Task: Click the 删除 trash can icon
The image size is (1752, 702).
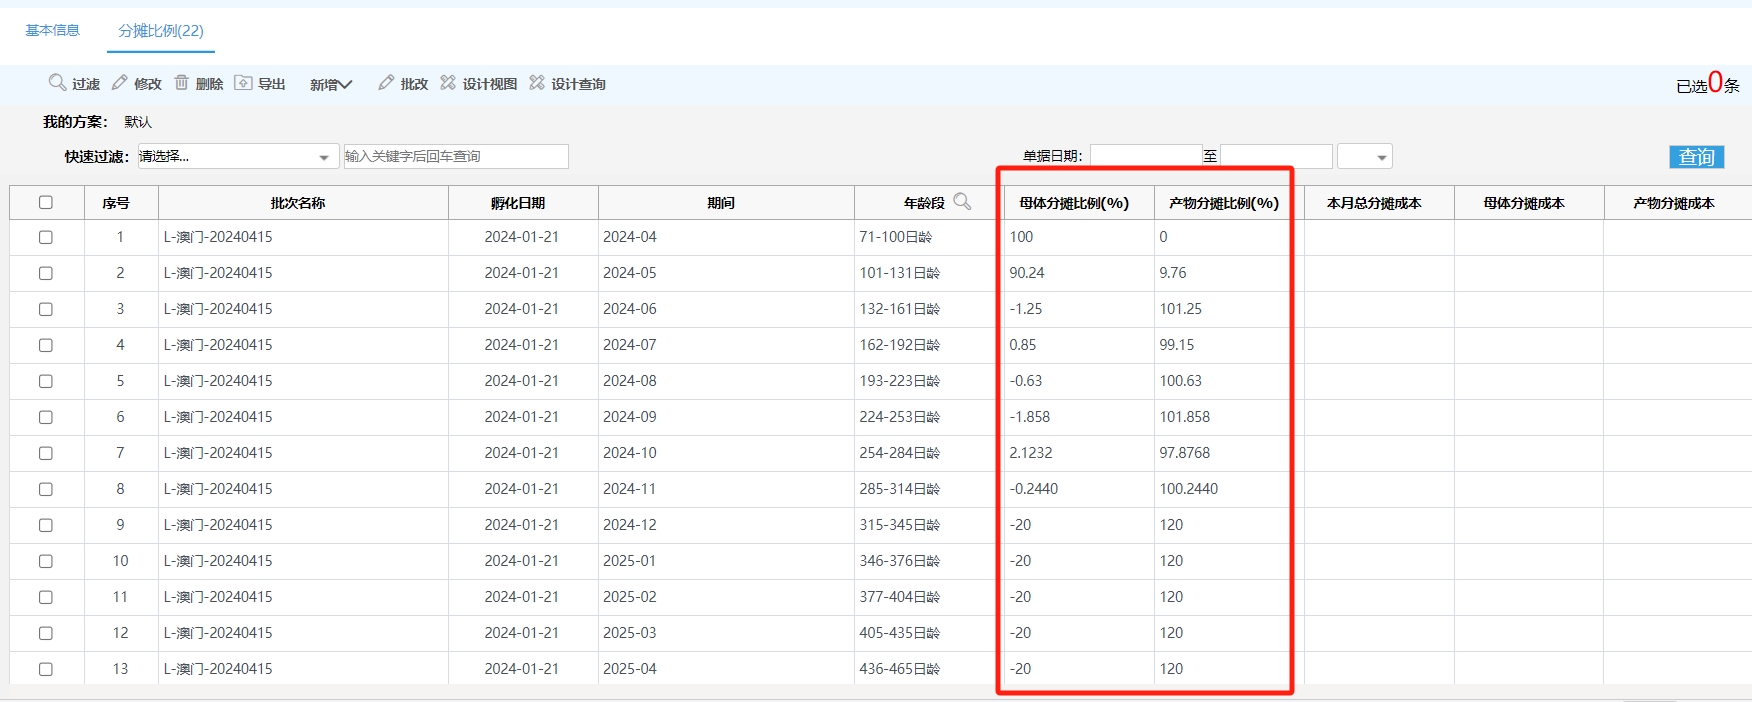Action: (x=181, y=83)
